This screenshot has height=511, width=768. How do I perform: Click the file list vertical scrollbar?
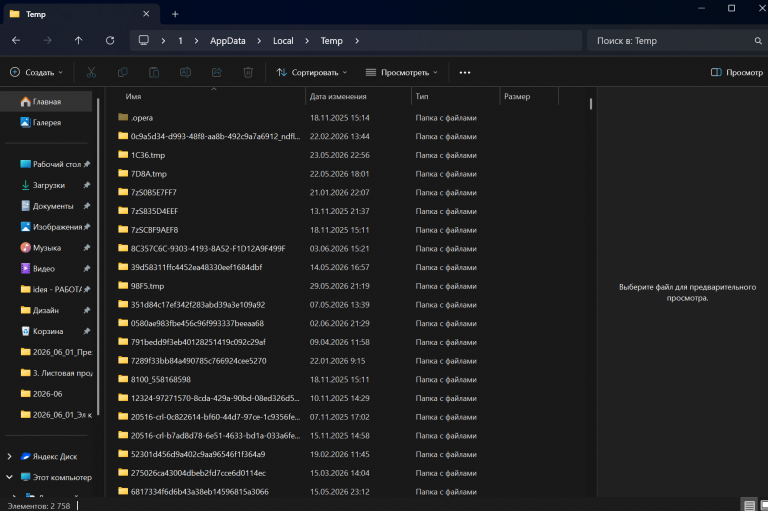(591, 103)
